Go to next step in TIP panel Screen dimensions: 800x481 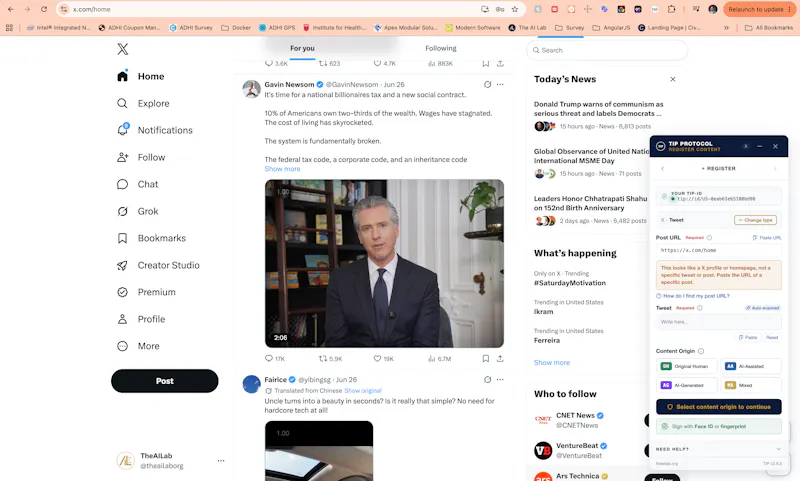(775, 168)
